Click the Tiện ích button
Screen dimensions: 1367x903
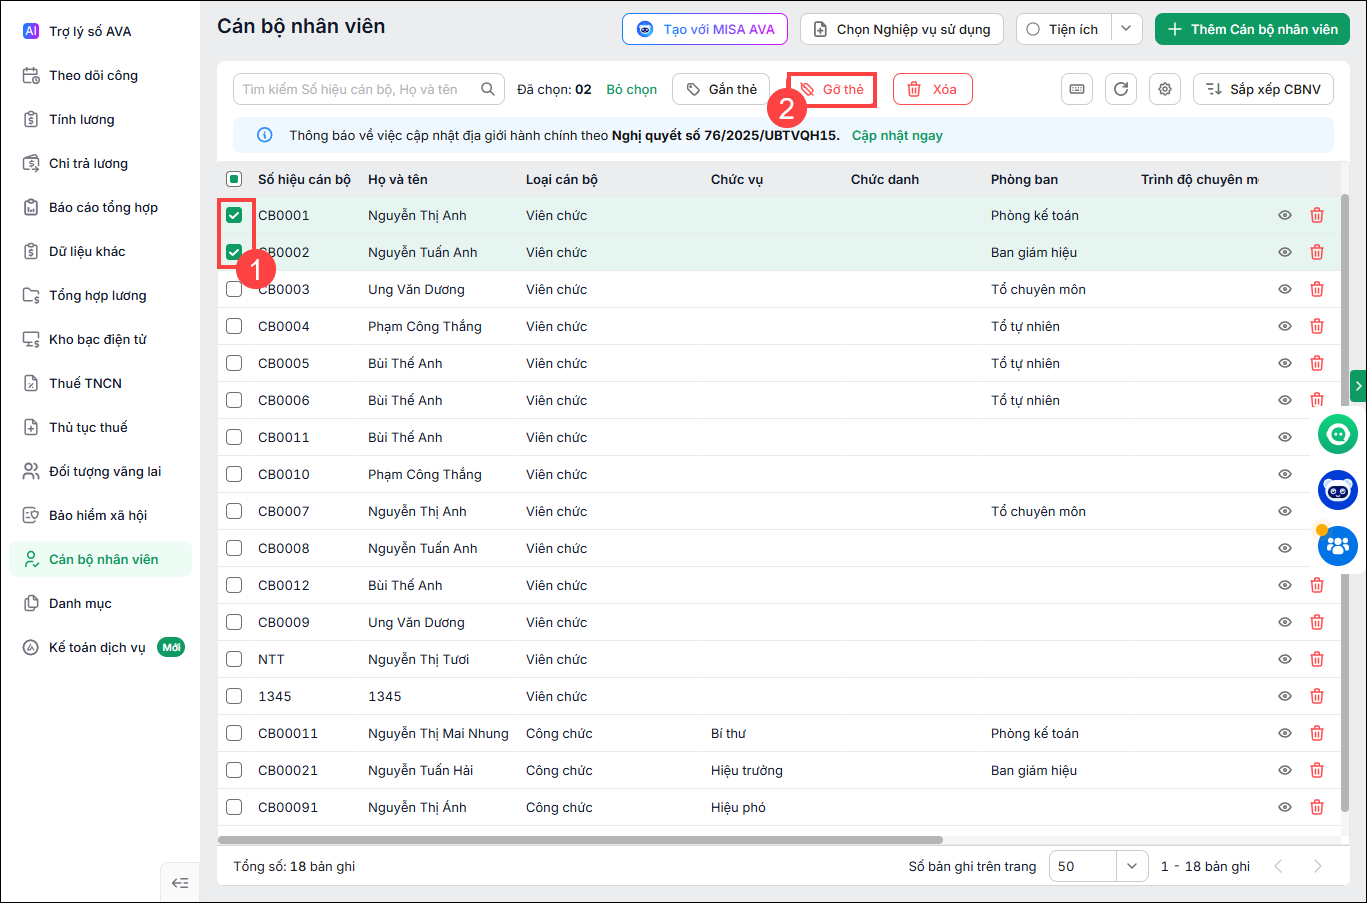[x=1063, y=29]
